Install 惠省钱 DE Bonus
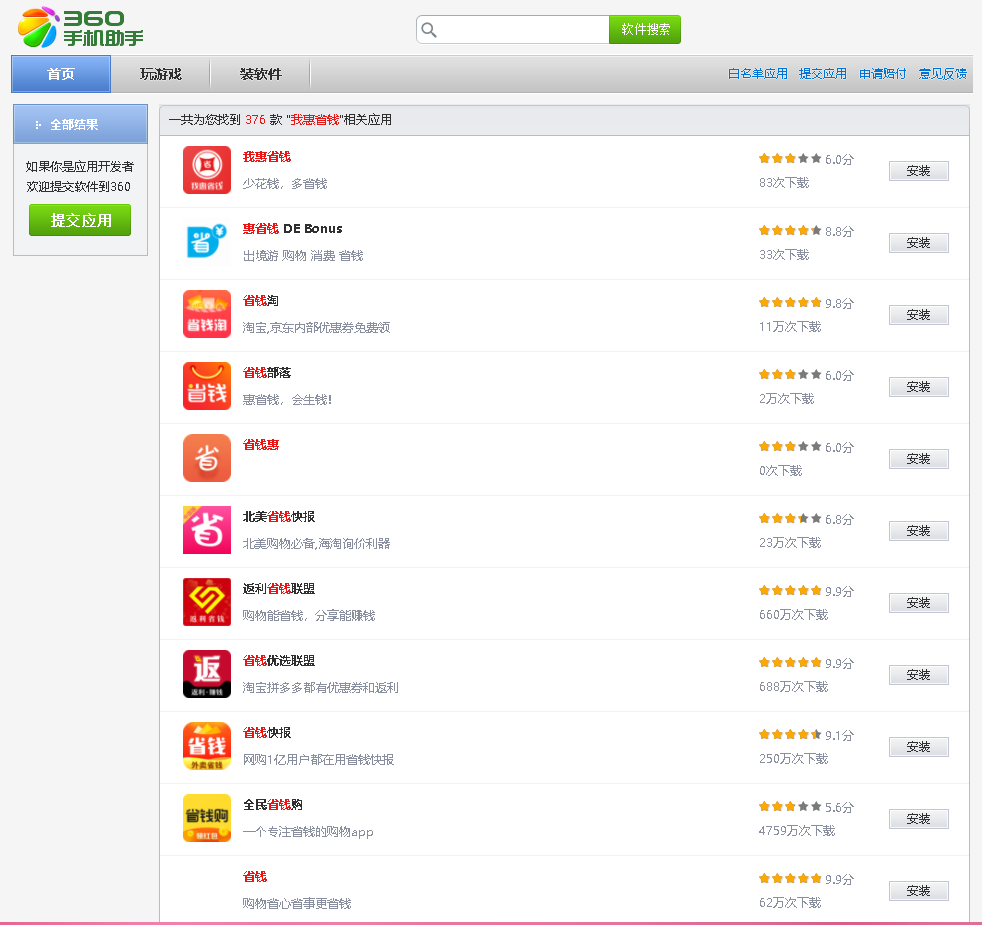This screenshot has width=982, height=925. 918,242
